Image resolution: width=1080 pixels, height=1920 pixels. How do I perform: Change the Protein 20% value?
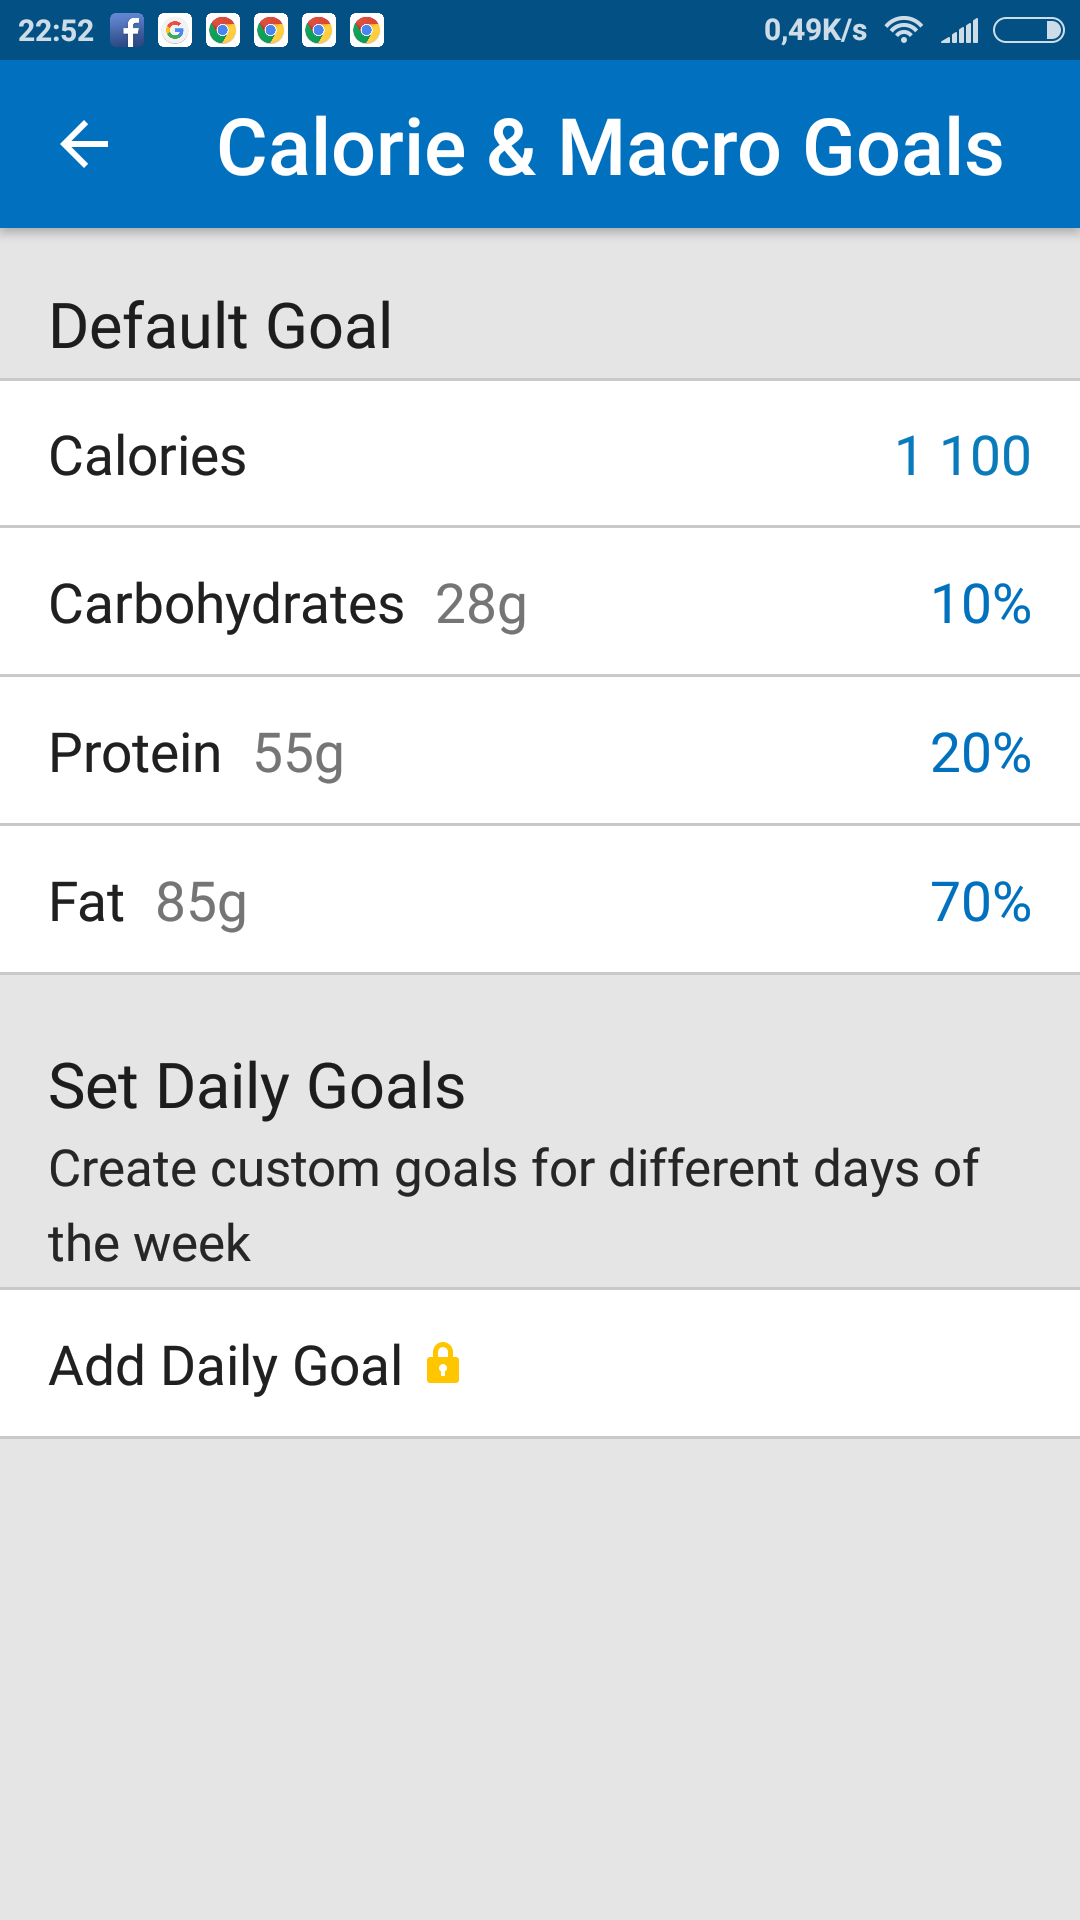980,753
